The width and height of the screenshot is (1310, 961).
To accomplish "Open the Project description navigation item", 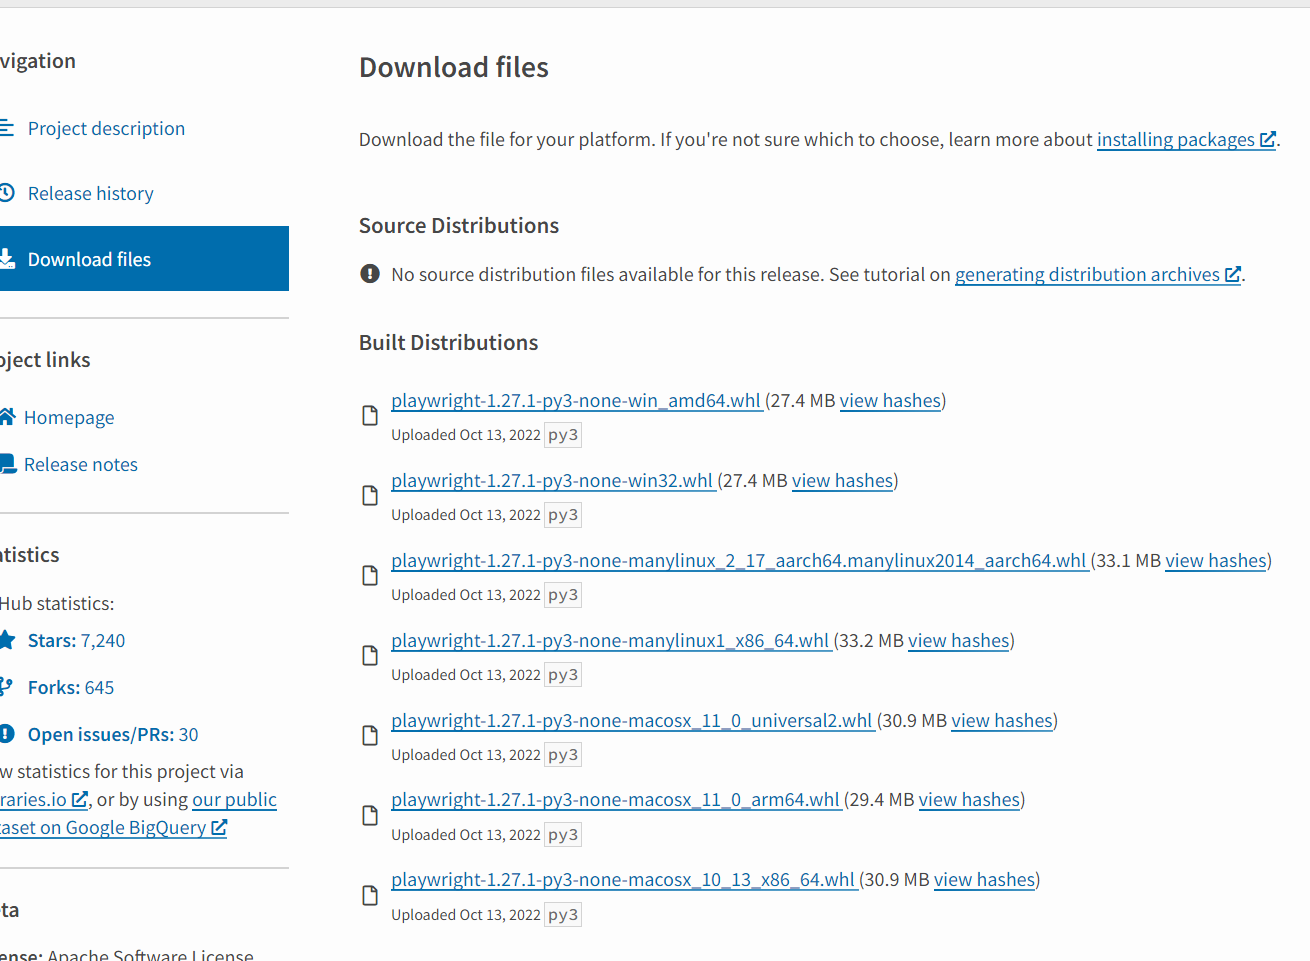I will [x=107, y=127].
